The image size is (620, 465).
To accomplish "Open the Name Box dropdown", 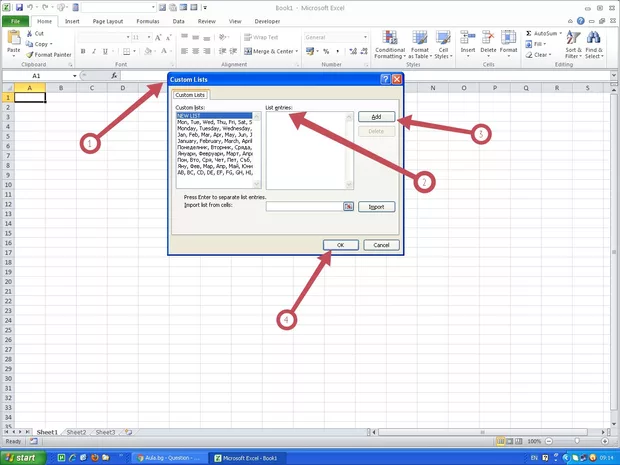I will [x=75, y=76].
